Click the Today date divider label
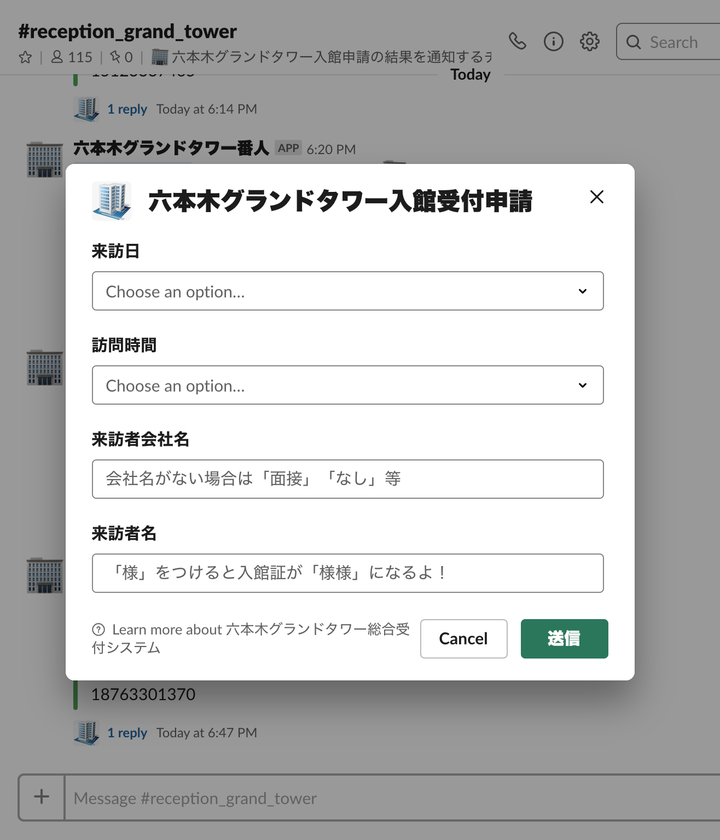This screenshot has width=720, height=840. (x=470, y=74)
